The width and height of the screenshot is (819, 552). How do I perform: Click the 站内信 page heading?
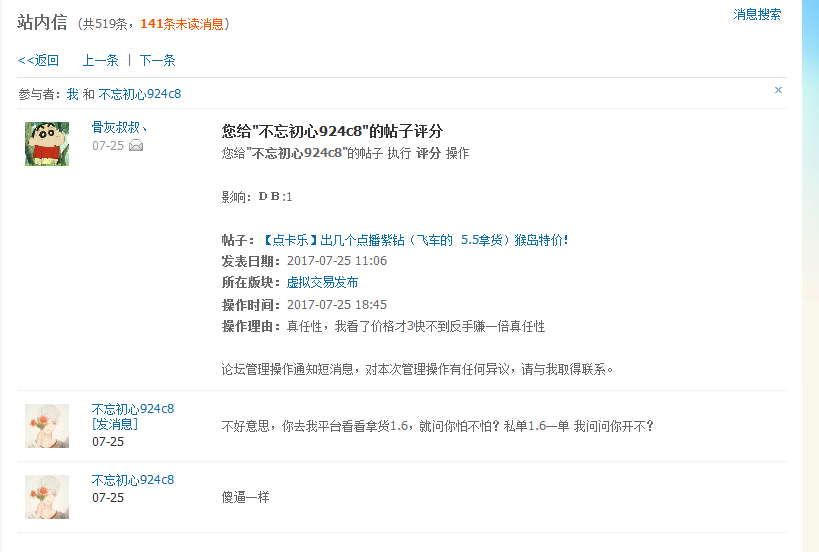[42, 22]
